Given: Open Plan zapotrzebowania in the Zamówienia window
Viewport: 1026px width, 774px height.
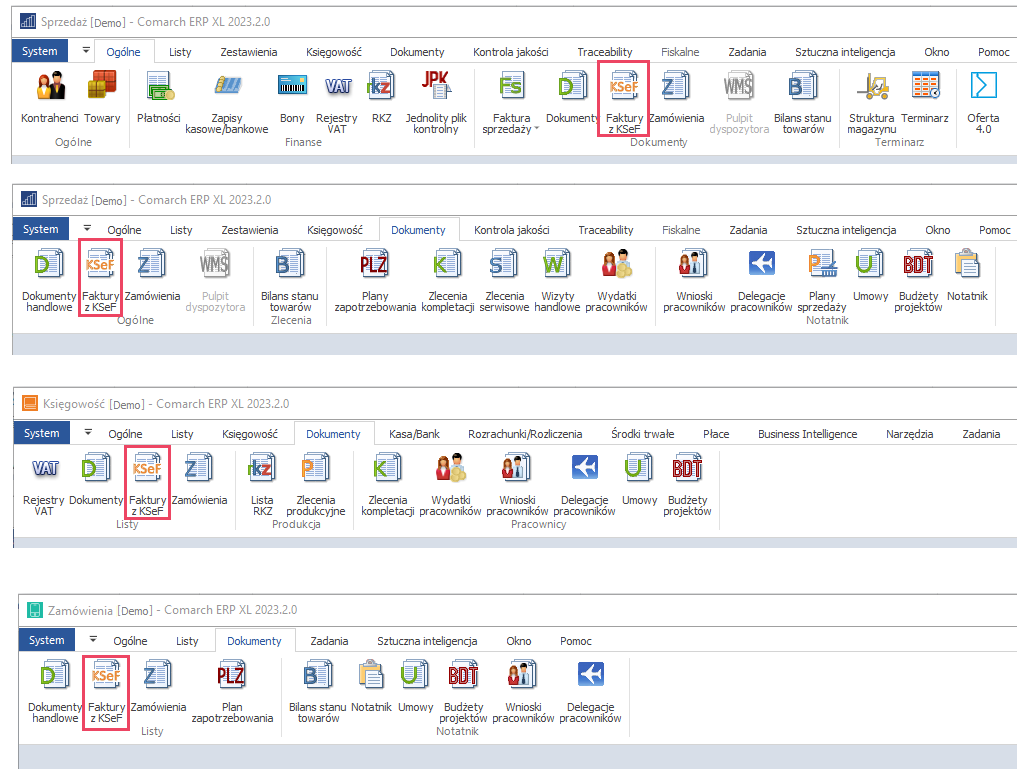Looking at the screenshot, I should tap(232, 693).
